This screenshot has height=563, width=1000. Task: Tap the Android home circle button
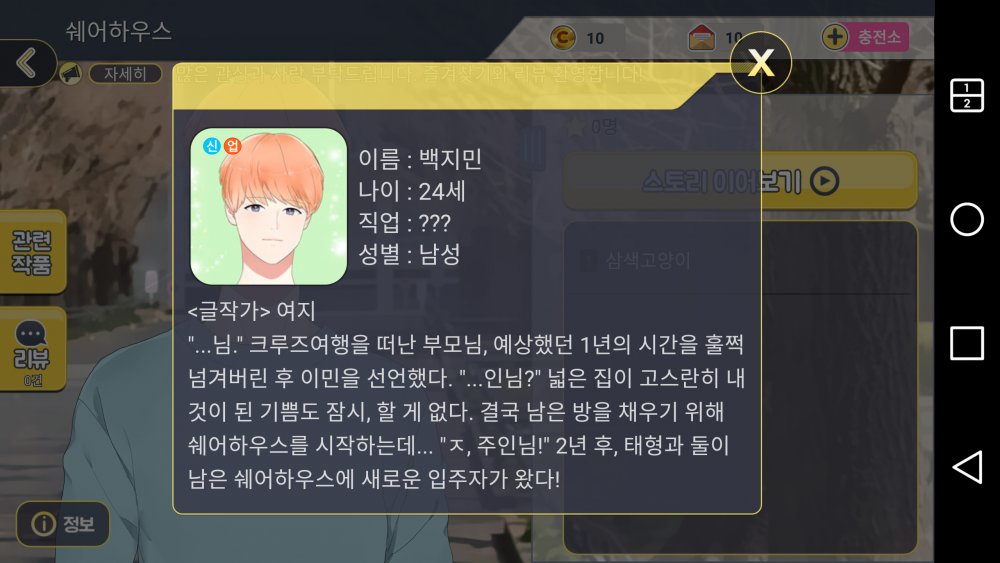point(967,219)
